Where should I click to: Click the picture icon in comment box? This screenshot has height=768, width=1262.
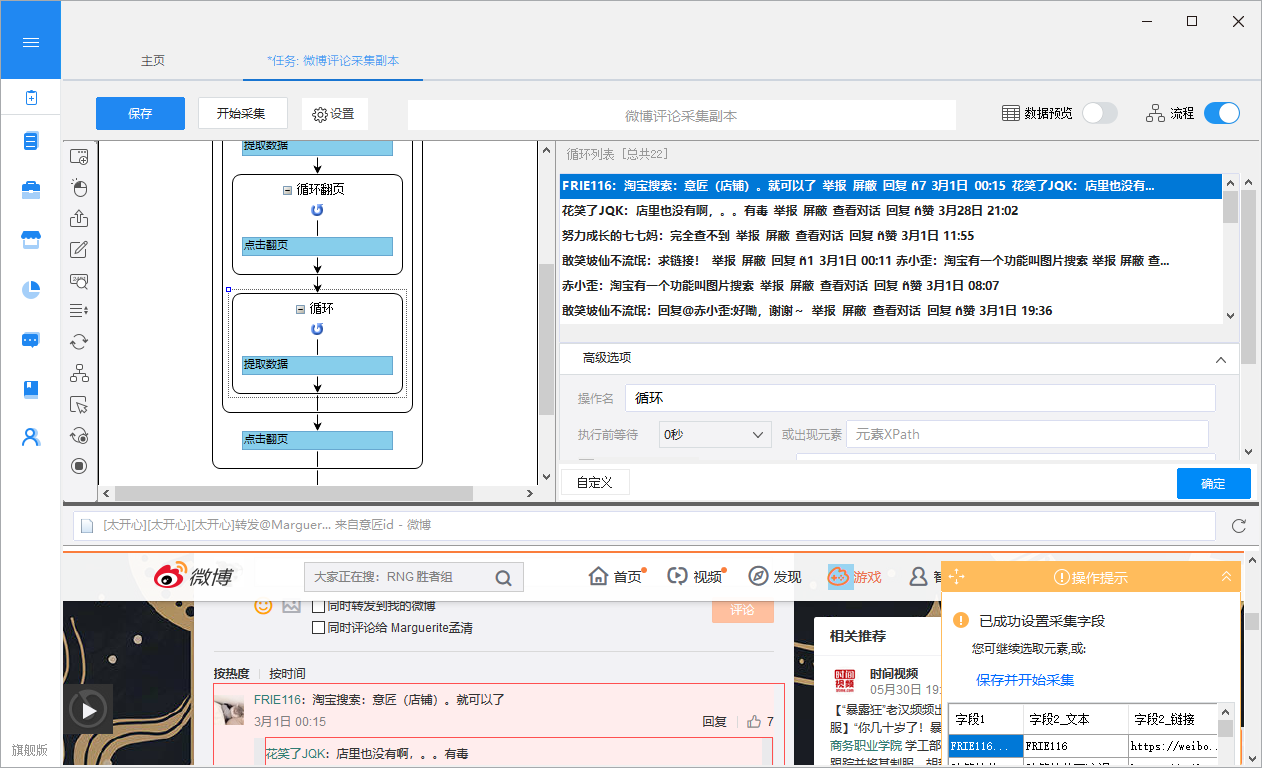291,605
